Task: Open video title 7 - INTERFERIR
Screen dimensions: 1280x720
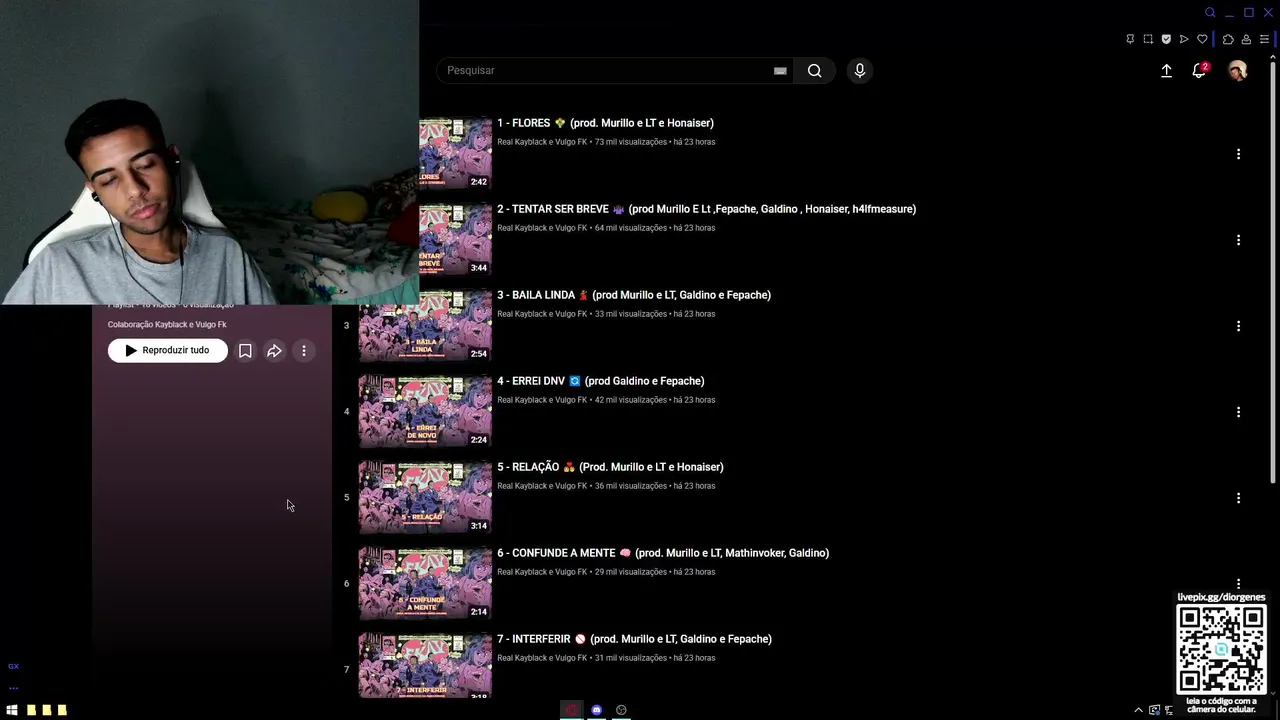Action: click(x=634, y=639)
